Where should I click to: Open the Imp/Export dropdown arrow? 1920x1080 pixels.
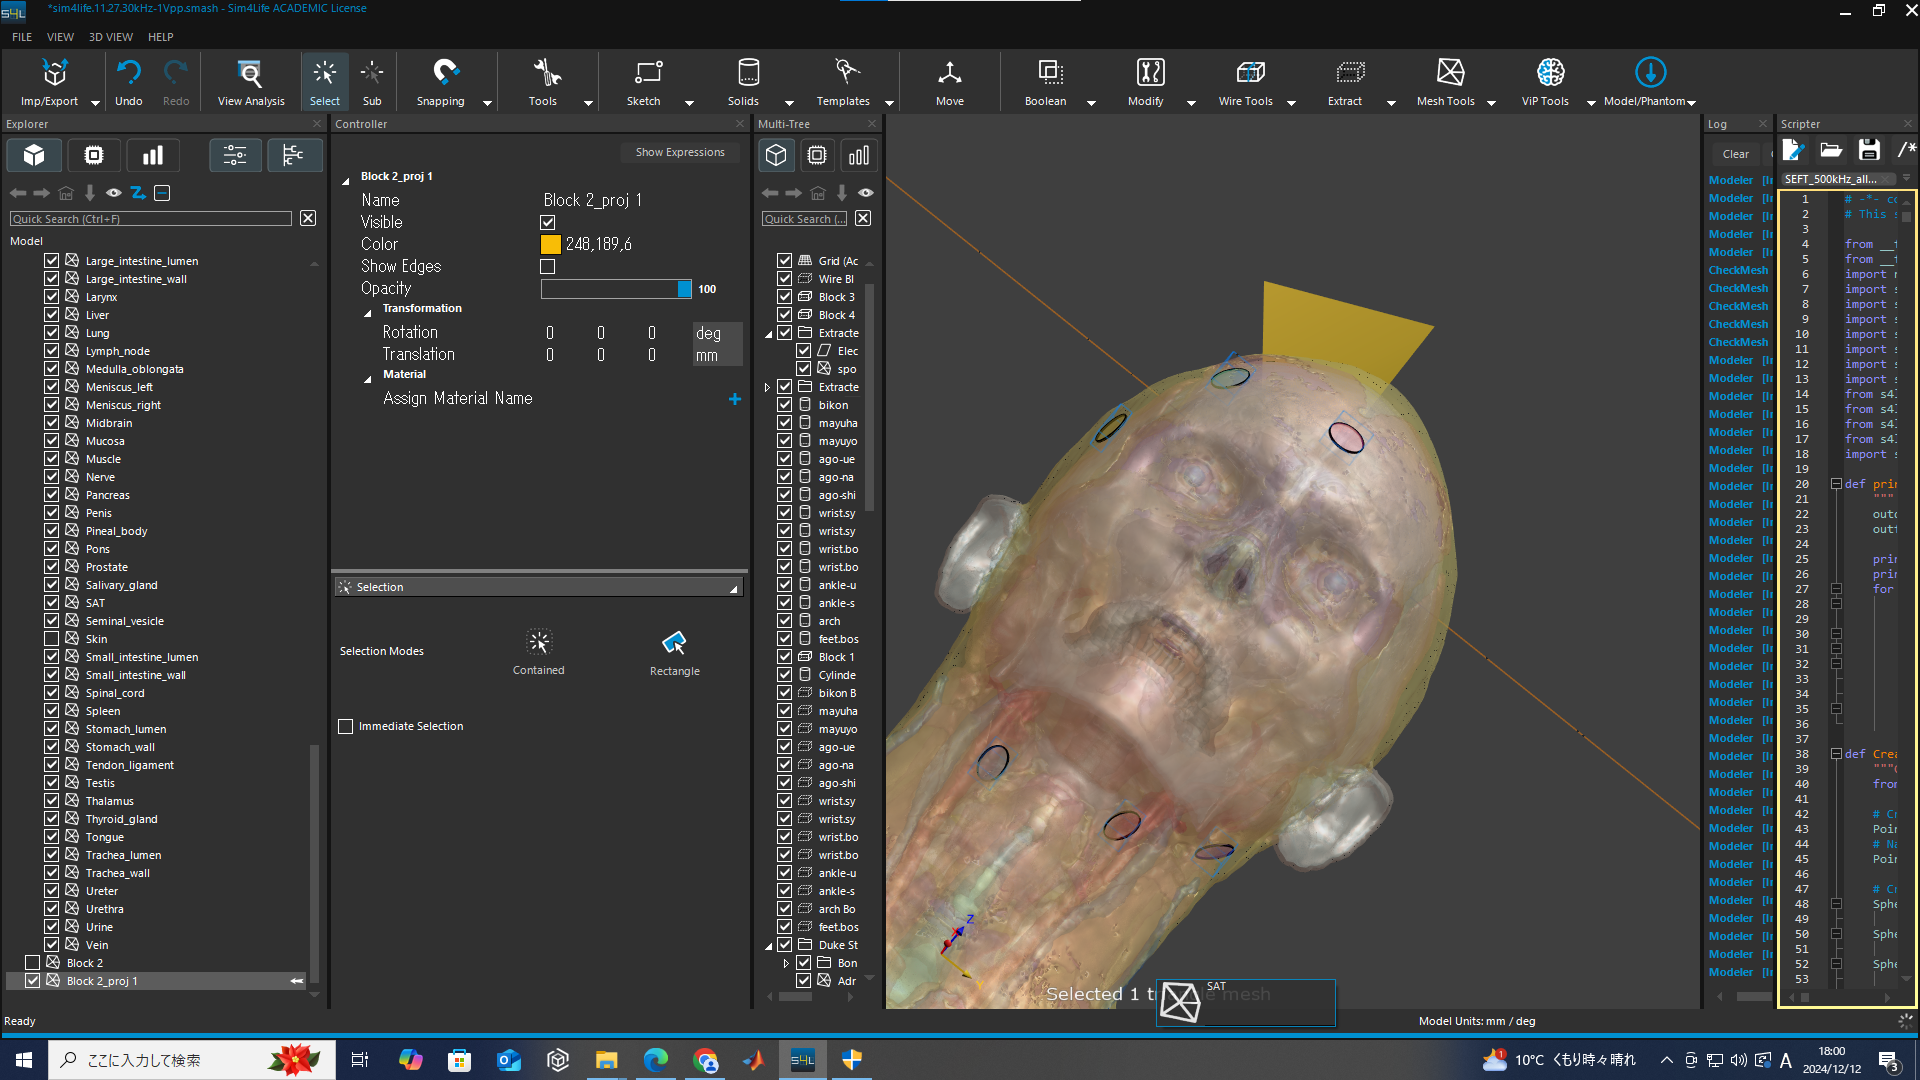[x=96, y=102]
